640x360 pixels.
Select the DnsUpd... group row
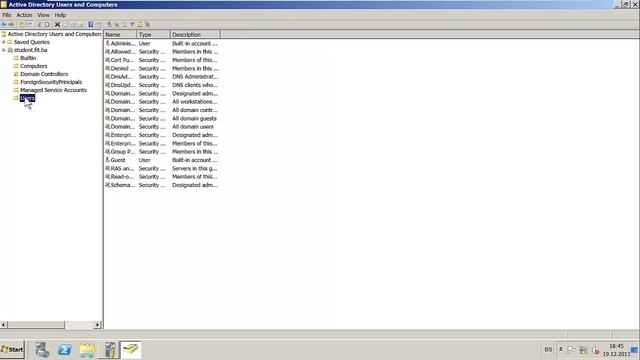162,85
